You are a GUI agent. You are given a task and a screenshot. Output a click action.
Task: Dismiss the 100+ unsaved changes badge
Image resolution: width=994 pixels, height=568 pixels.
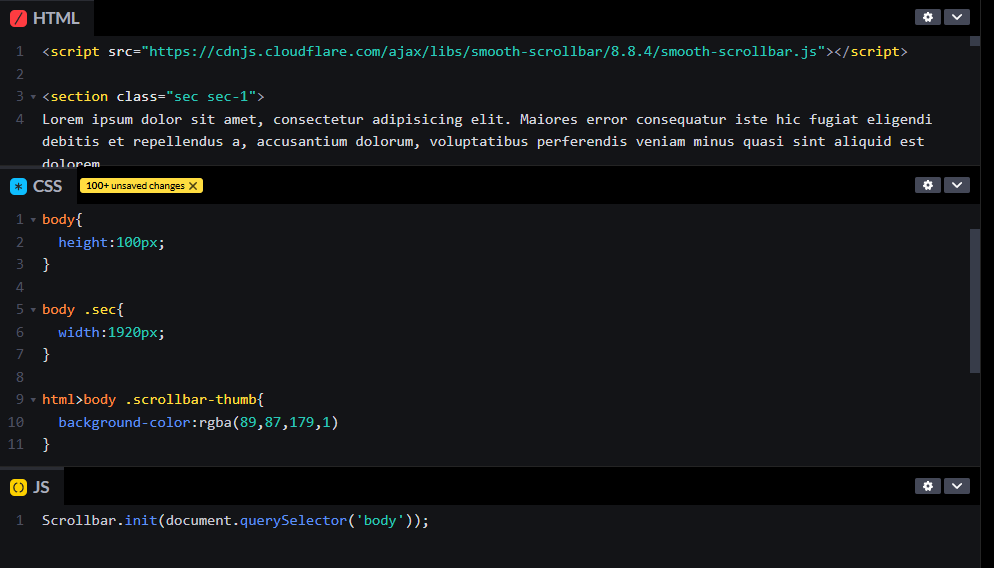193,186
